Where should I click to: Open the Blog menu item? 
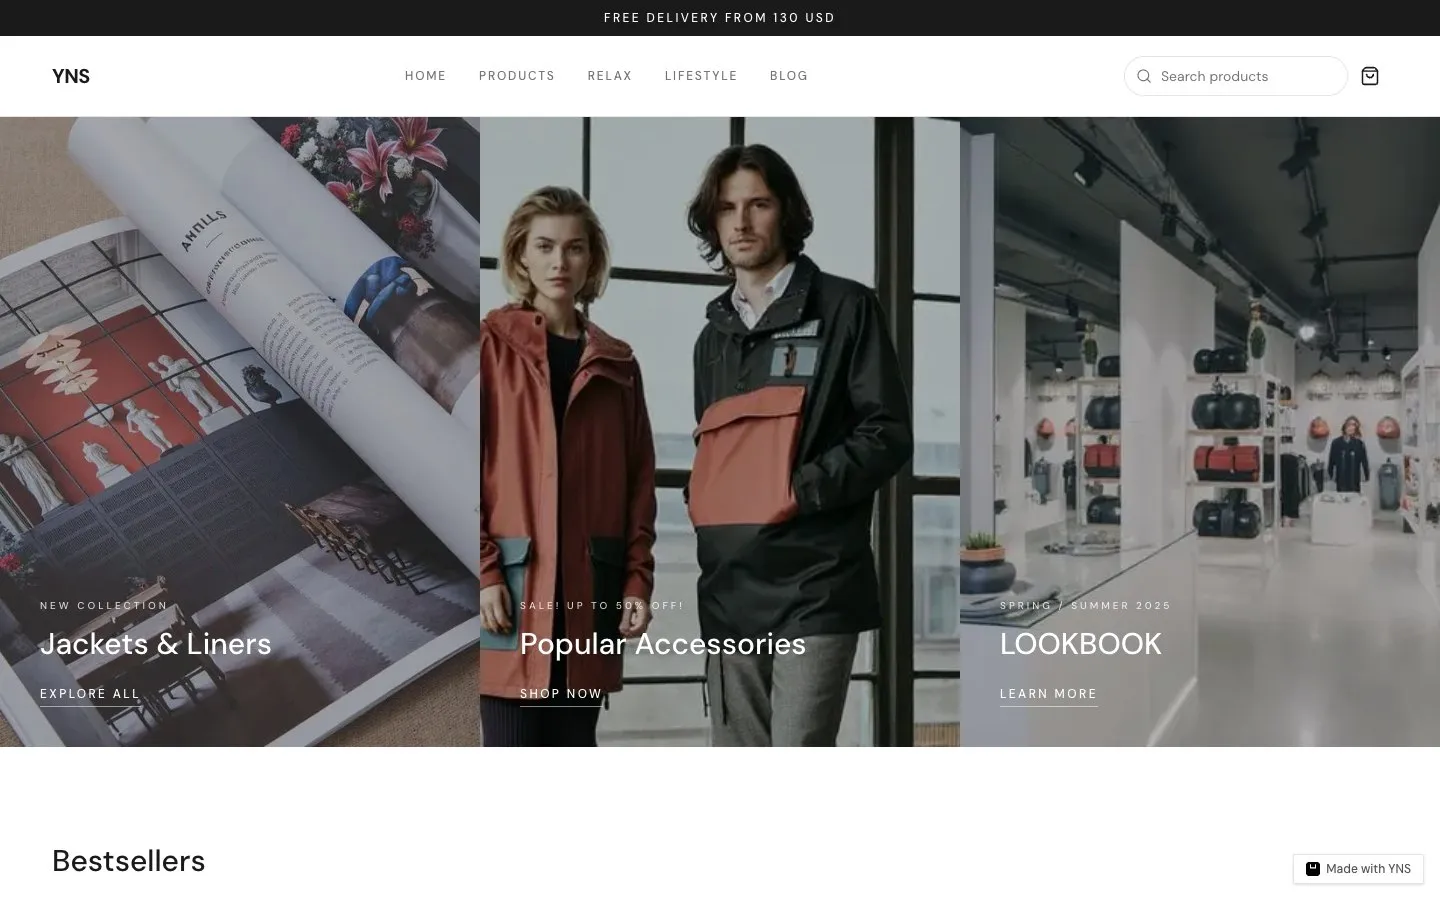[789, 76]
